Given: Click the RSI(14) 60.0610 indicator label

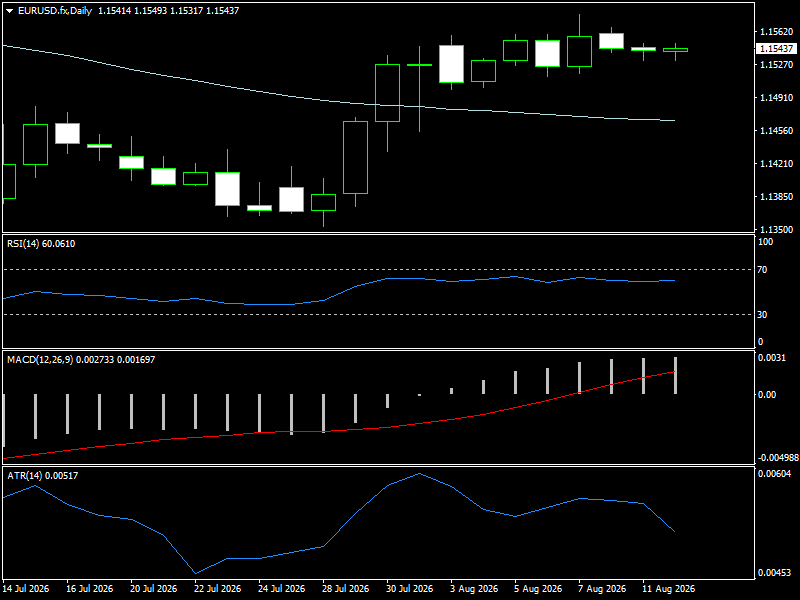Looking at the screenshot, I should [x=41, y=244].
